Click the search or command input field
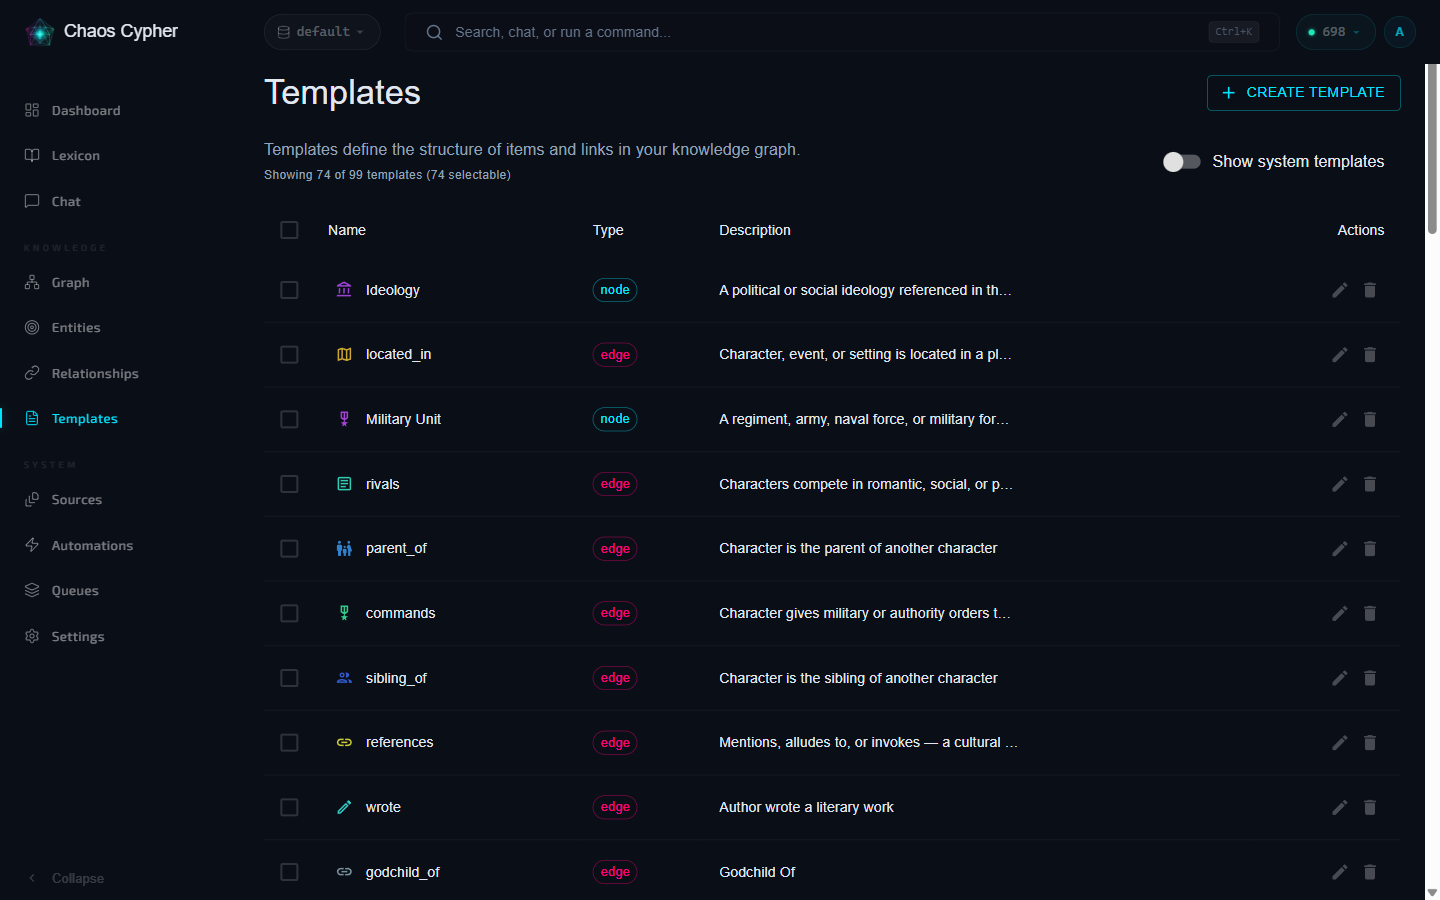This screenshot has height=900, width=1440. 841,32
